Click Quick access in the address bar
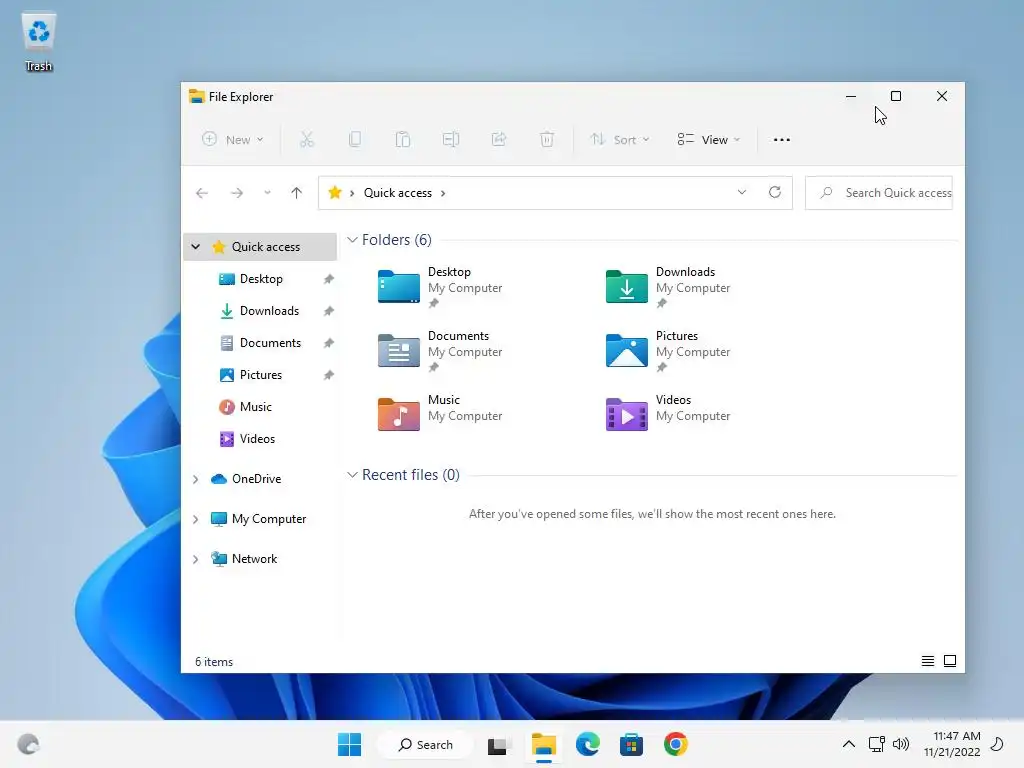Image resolution: width=1024 pixels, height=768 pixels. click(398, 193)
